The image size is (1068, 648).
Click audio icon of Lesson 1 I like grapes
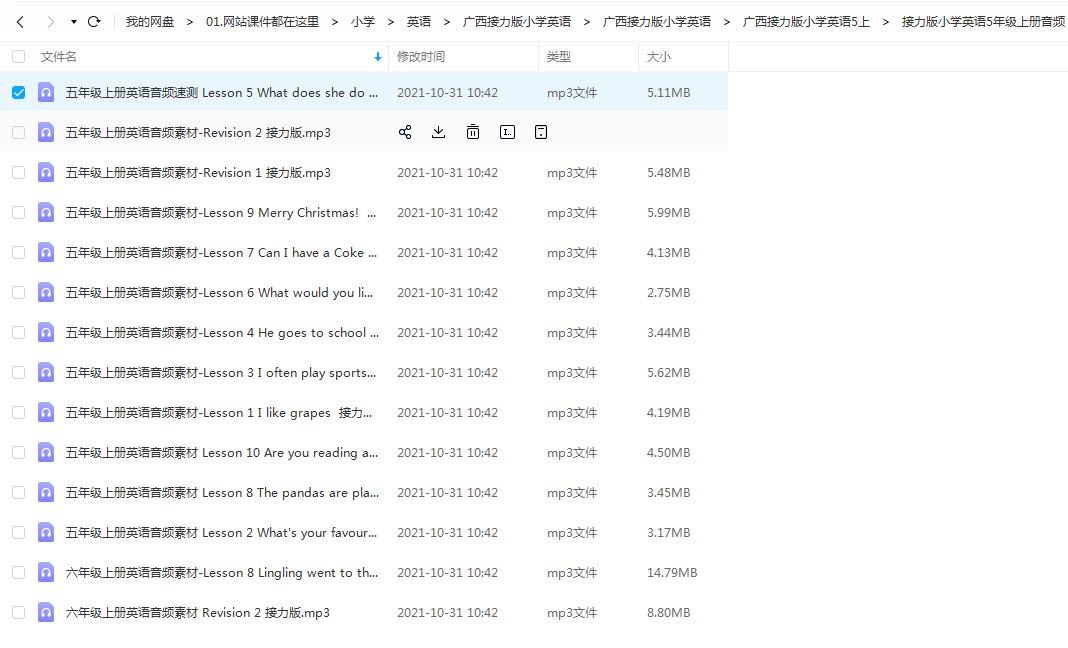46,413
